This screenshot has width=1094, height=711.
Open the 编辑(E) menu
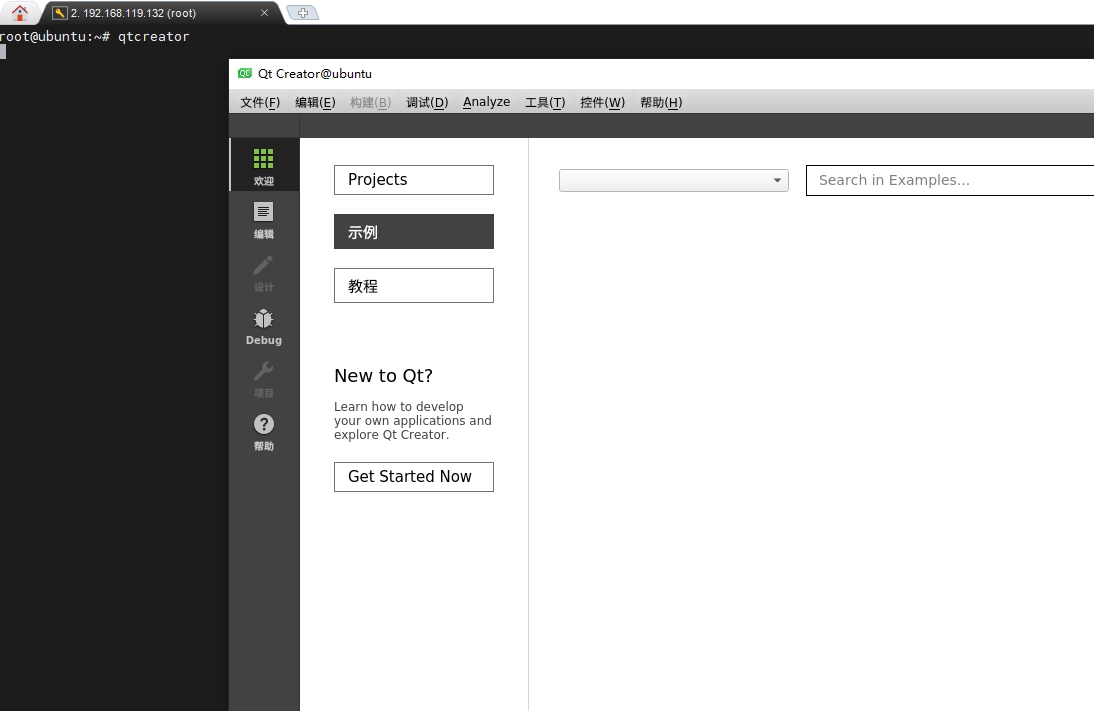pos(315,102)
